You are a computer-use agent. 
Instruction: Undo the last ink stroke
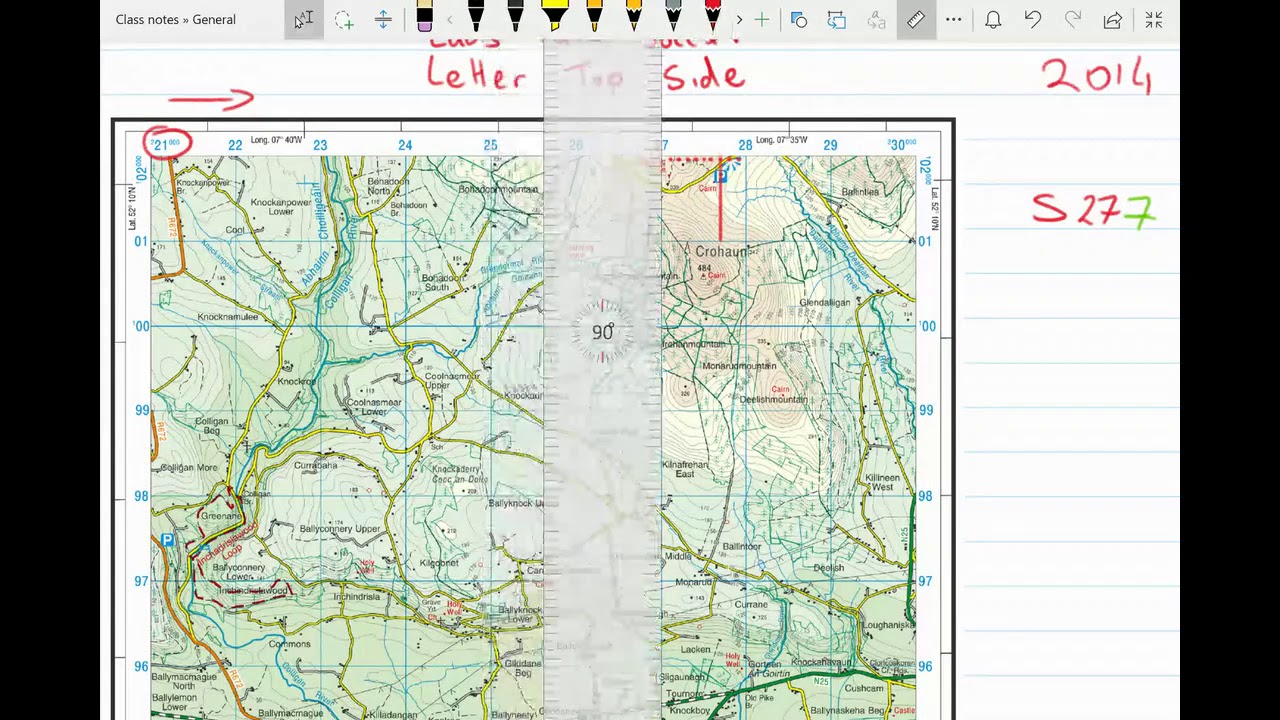click(1033, 19)
